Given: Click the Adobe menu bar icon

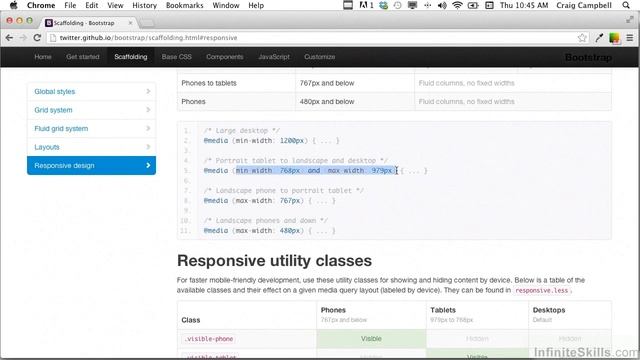Looking at the screenshot, I should click(366, 5).
